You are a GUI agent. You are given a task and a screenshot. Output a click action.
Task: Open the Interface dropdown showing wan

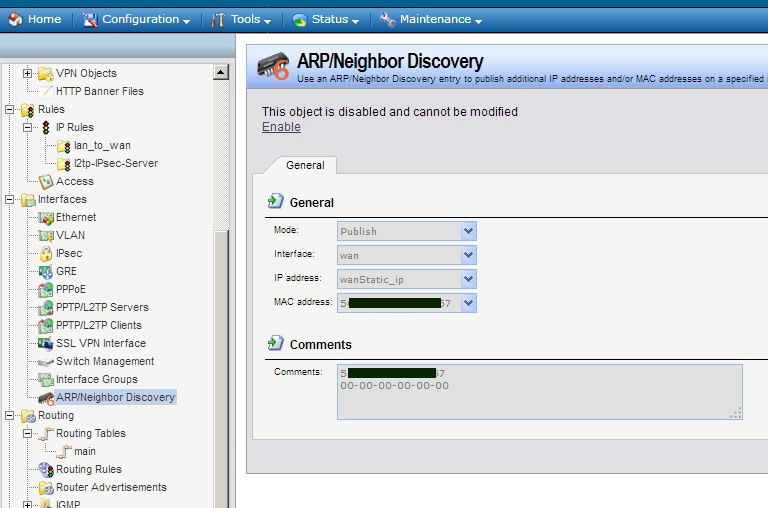point(468,255)
